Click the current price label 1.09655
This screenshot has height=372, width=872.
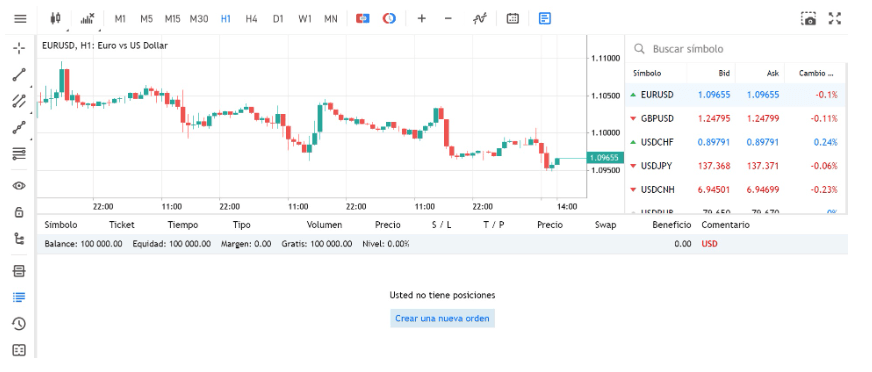coord(604,157)
